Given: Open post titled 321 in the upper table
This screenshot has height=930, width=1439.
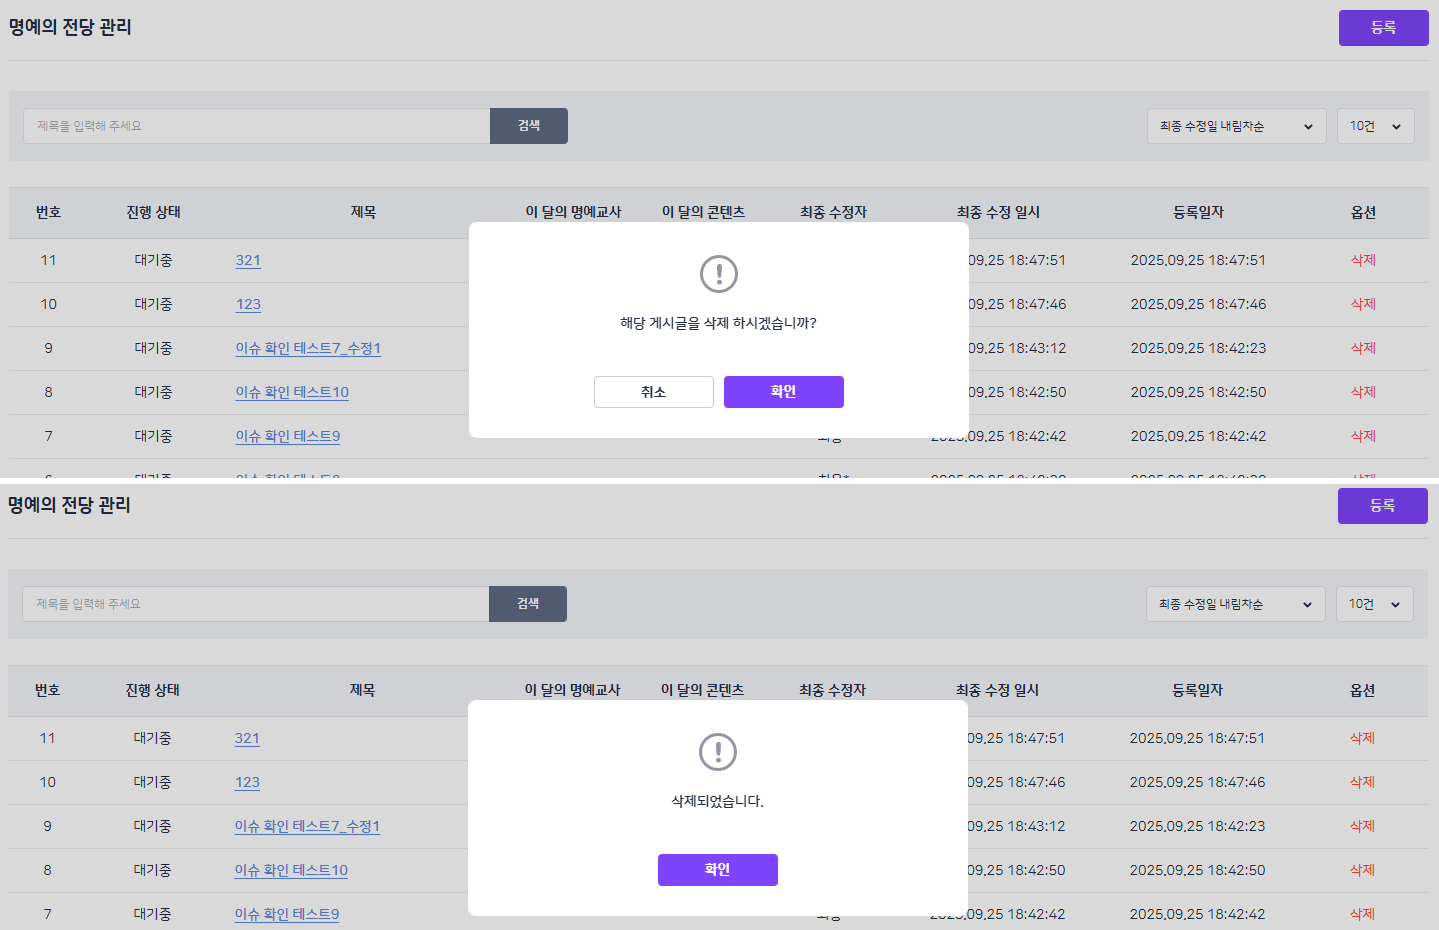Looking at the screenshot, I should pos(248,260).
